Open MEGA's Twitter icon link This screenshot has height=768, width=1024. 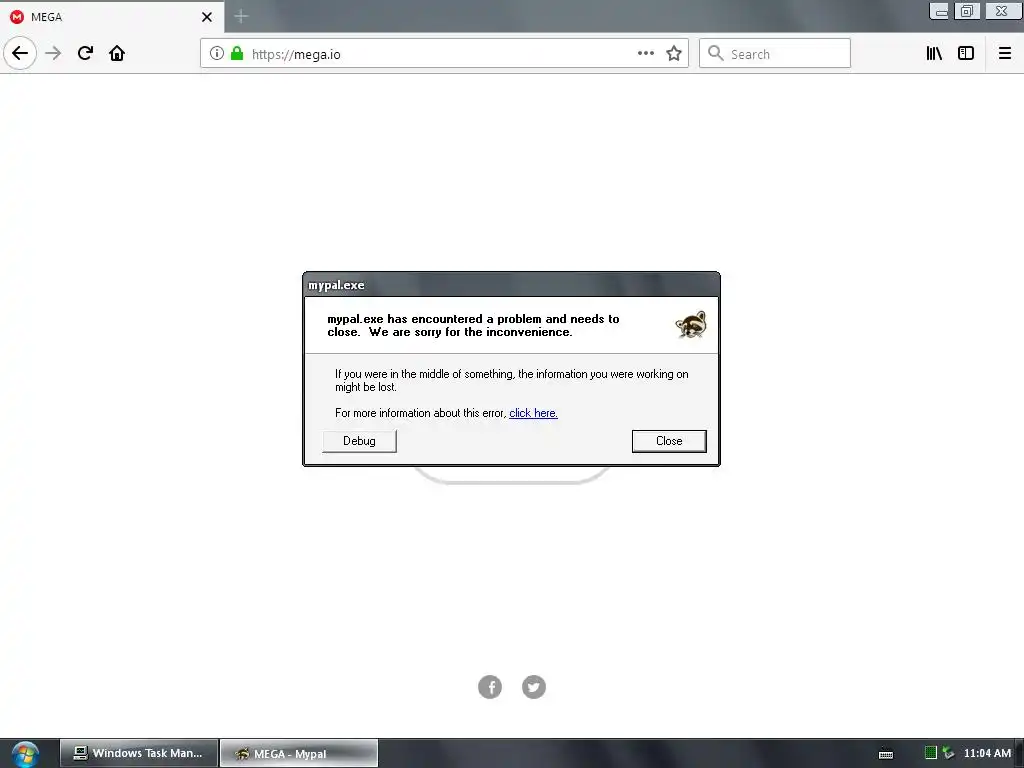coord(534,687)
